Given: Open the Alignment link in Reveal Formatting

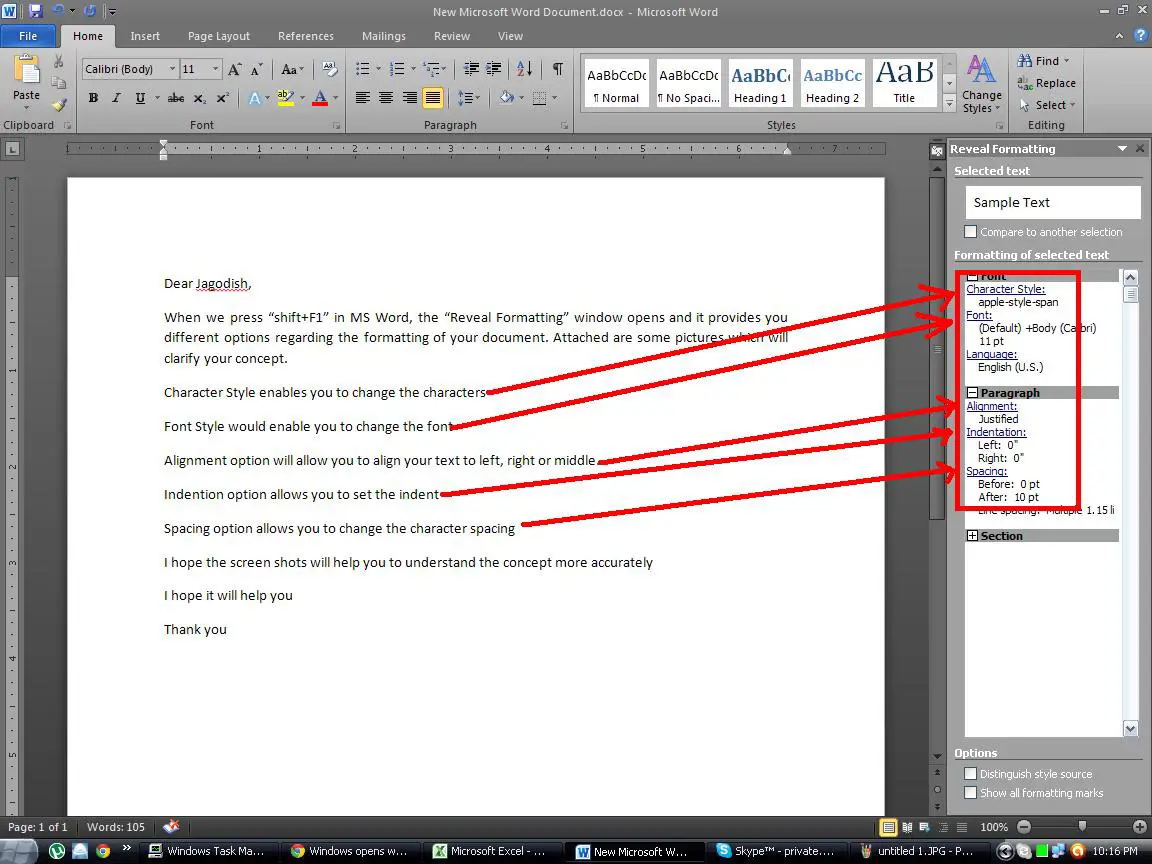Looking at the screenshot, I should (x=992, y=406).
